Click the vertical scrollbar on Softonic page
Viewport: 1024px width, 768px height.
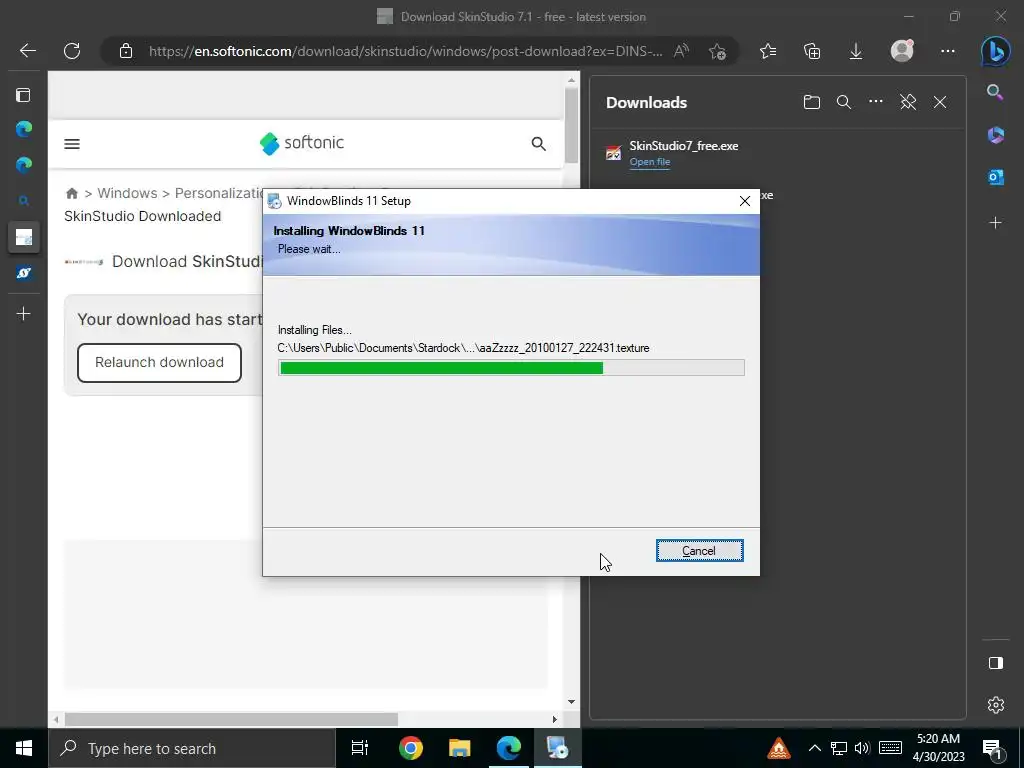[x=571, y=124]
